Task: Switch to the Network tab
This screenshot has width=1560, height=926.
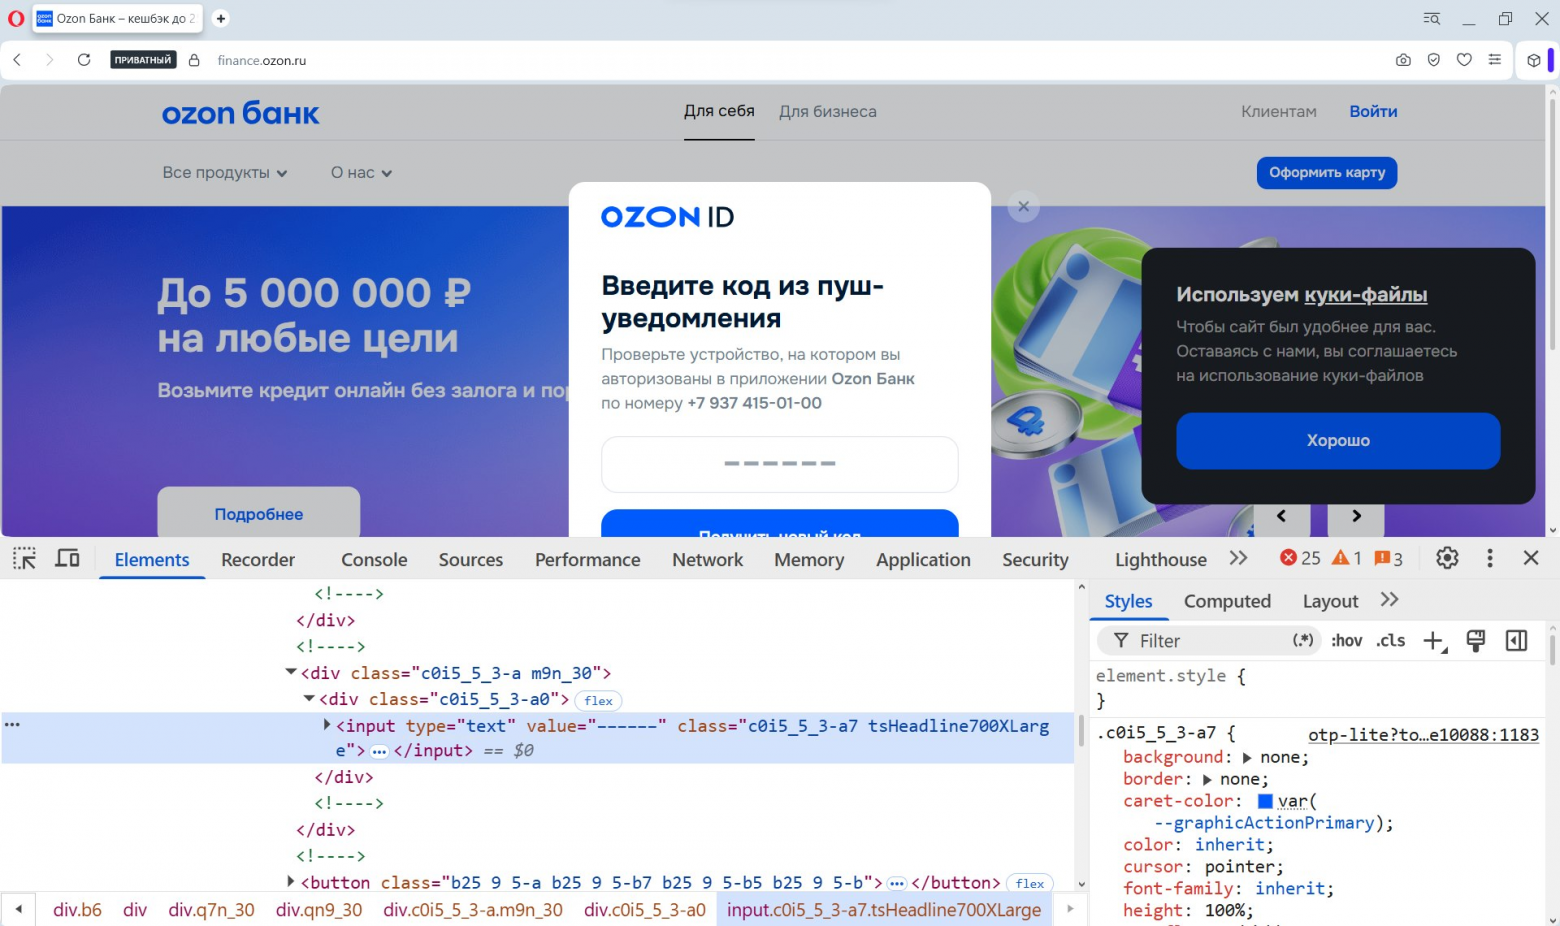Action: [x=707, y=560]
